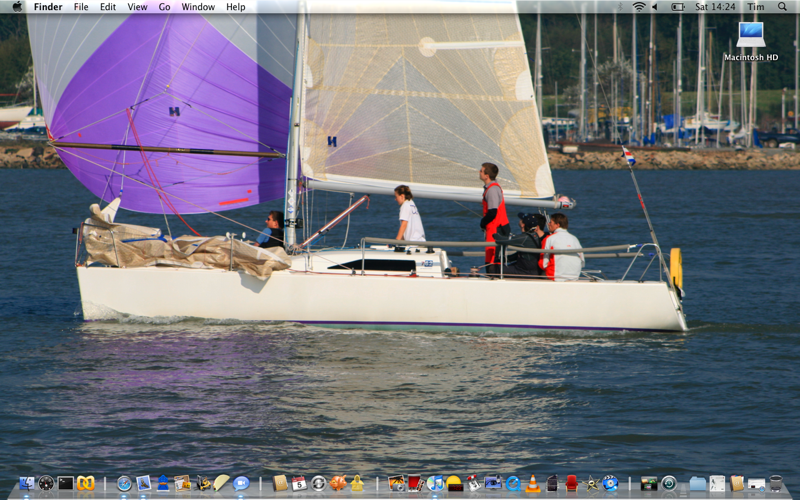The image size is (800, 500).
Task: Open Terminal in the Dock
Action: (x=66, y=483)
